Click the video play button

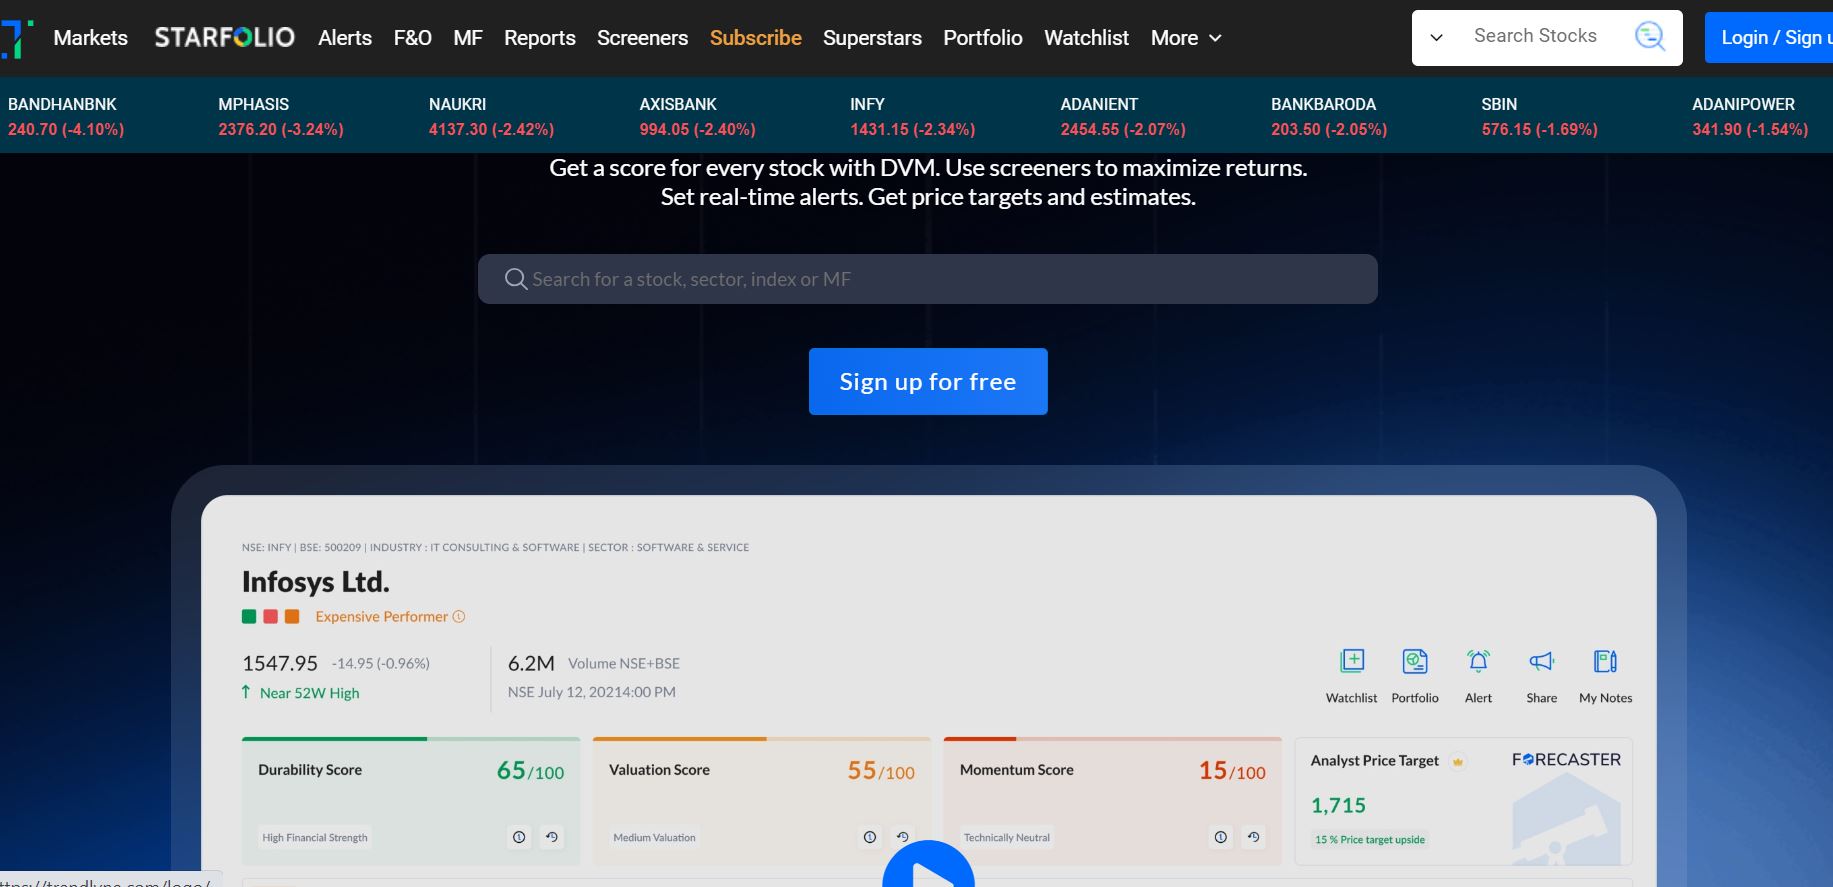click(x=928, y=866)
